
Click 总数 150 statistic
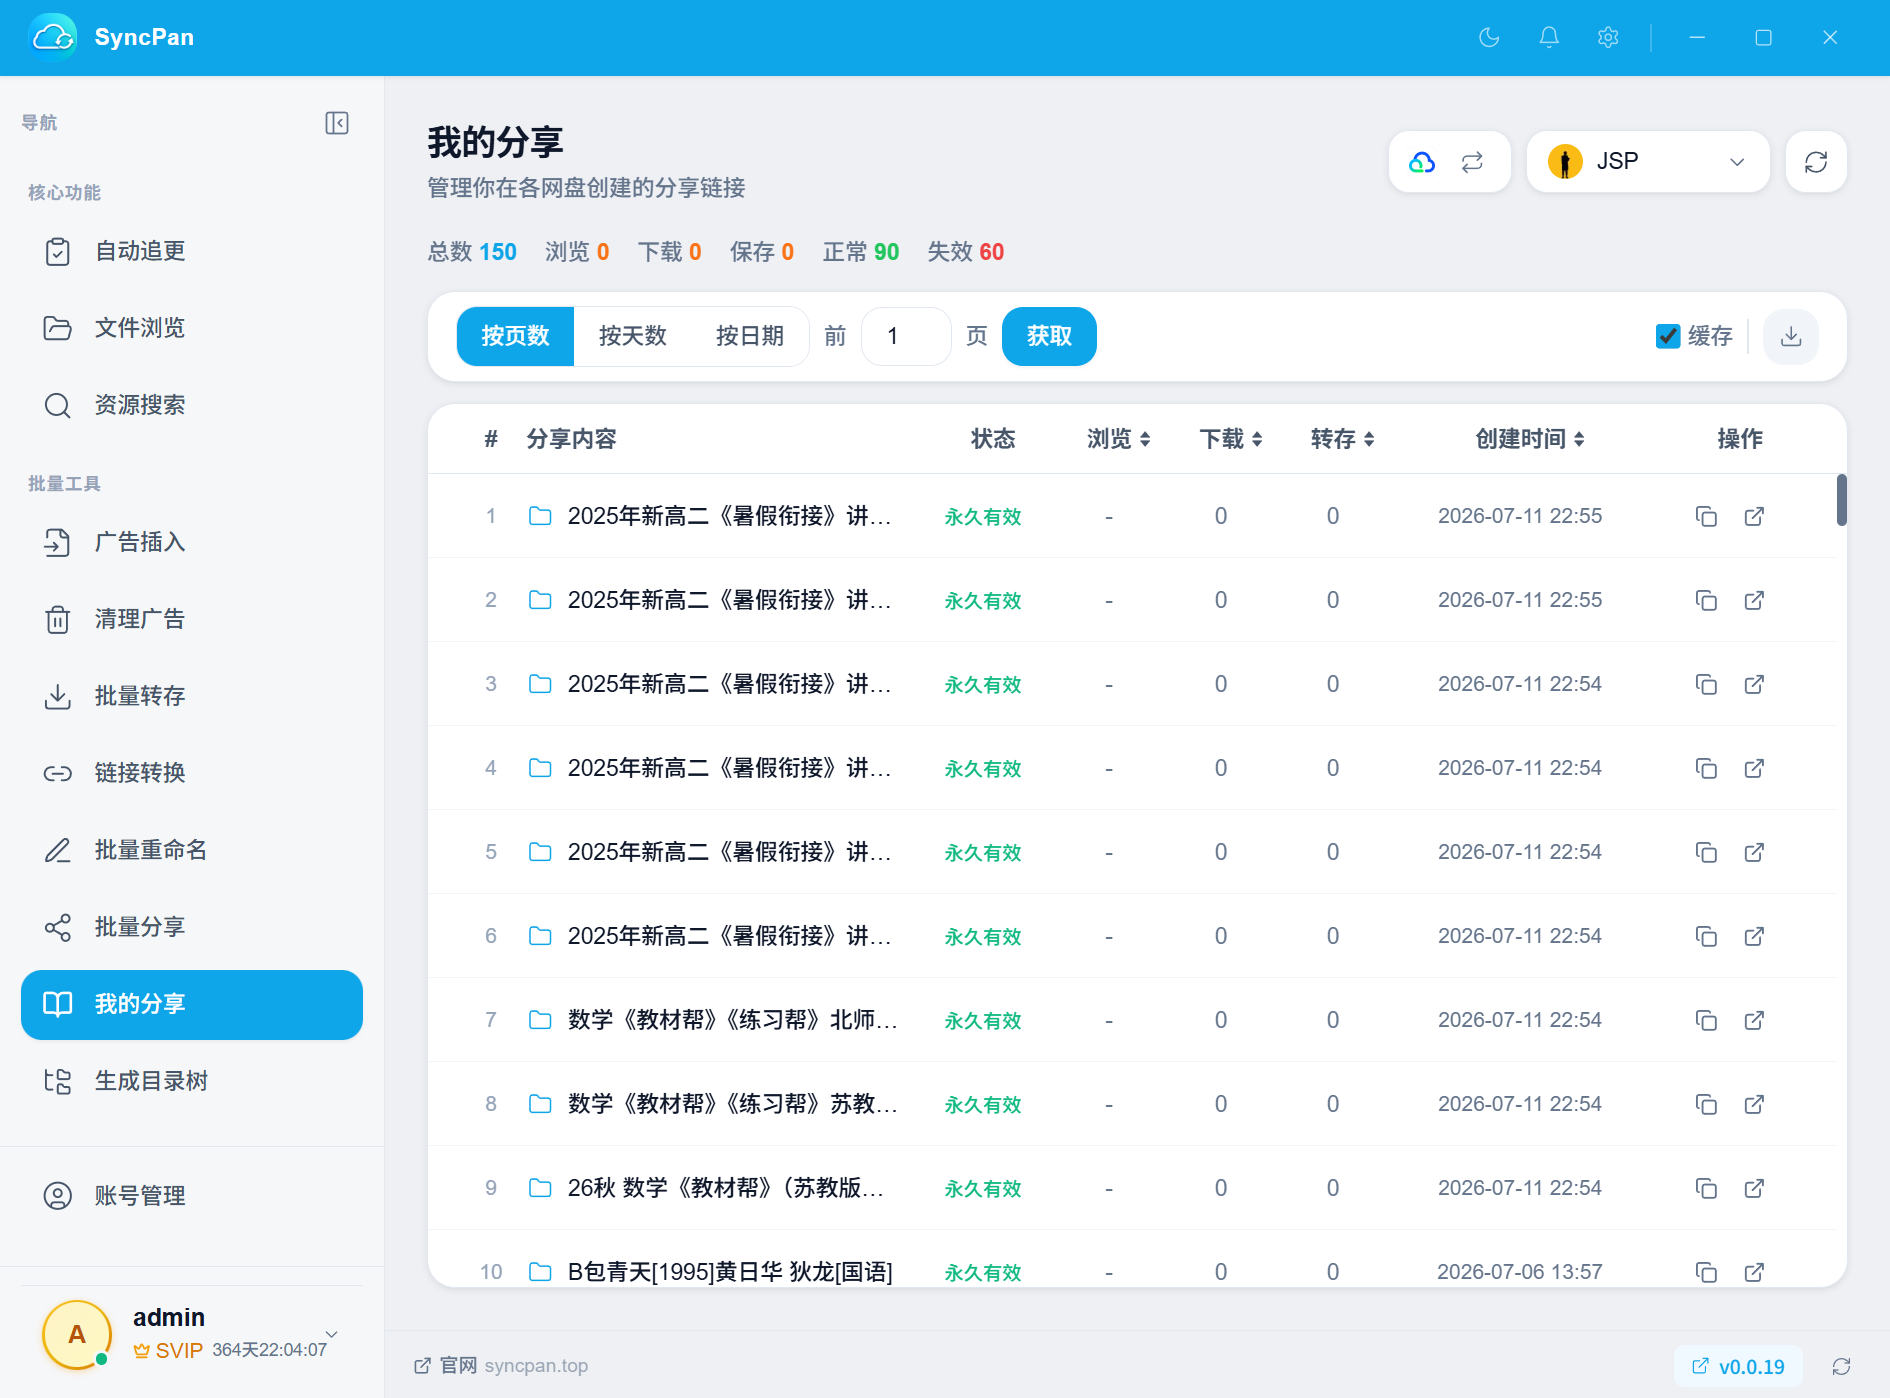(x=472, y=252)
